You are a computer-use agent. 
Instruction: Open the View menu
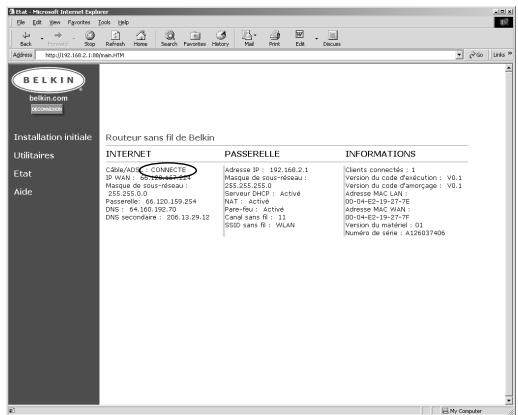(55, 22)
